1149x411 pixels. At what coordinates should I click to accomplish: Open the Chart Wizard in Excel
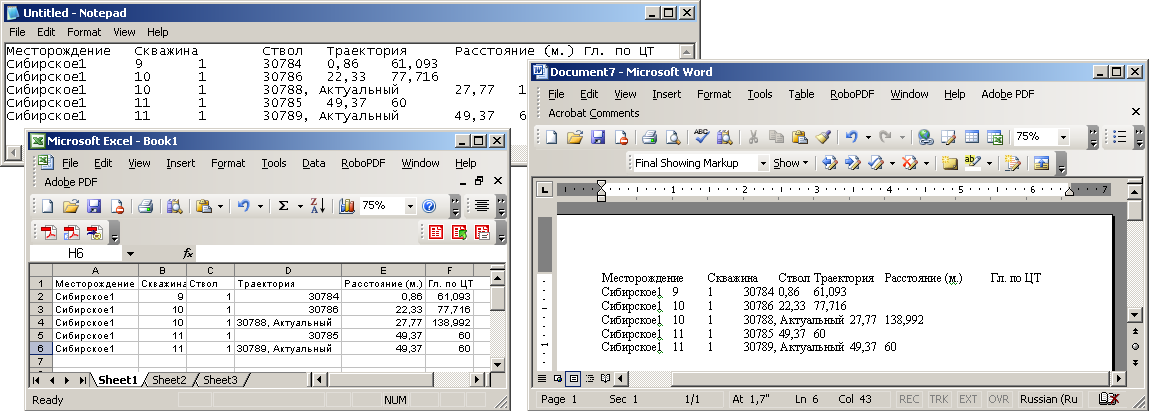coord(347,206)
